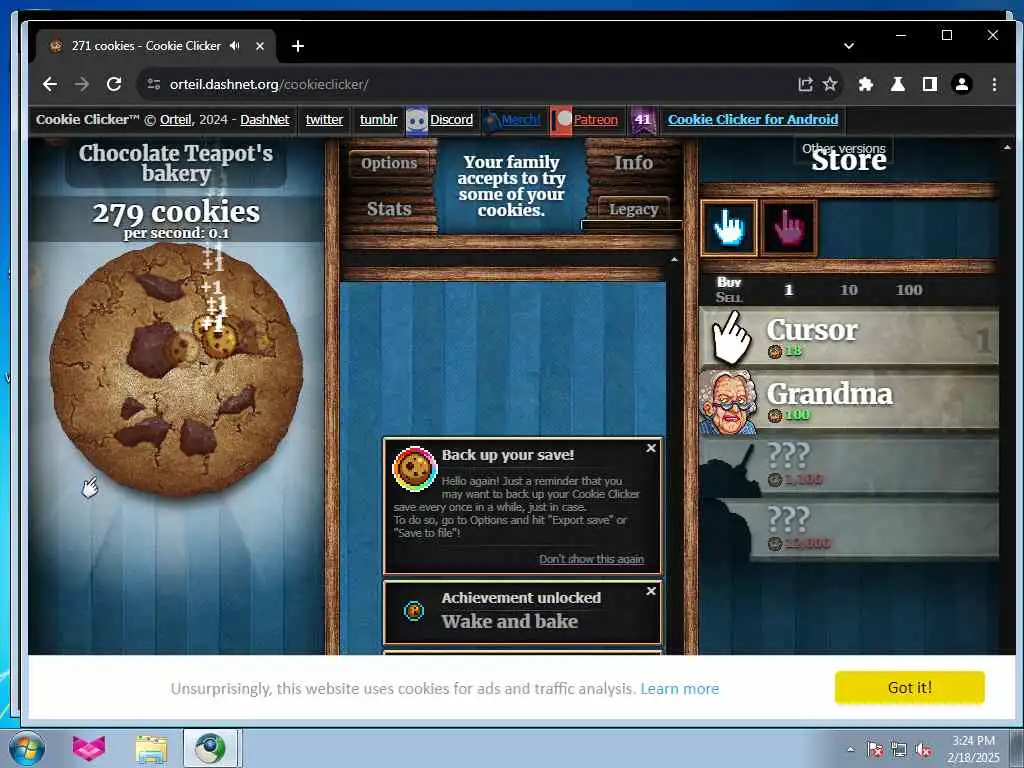Open the Orteil link in top bar
1024x768 pixels.
pos(176,120)
